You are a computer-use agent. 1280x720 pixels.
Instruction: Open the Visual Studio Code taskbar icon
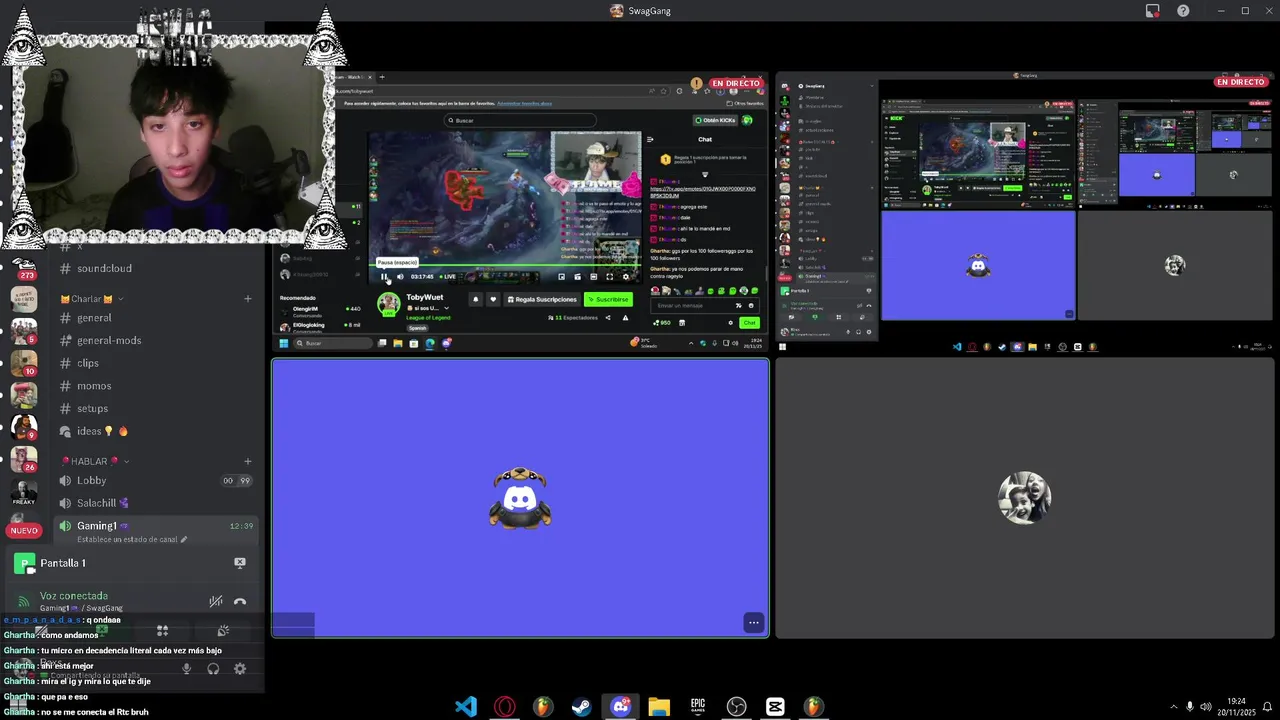click(466, 707)
